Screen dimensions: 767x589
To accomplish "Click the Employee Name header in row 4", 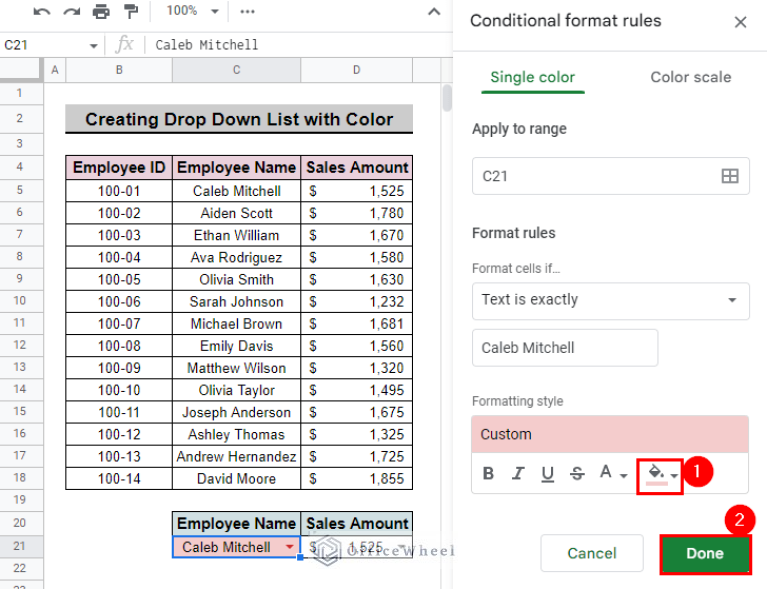I will point(236,167).
